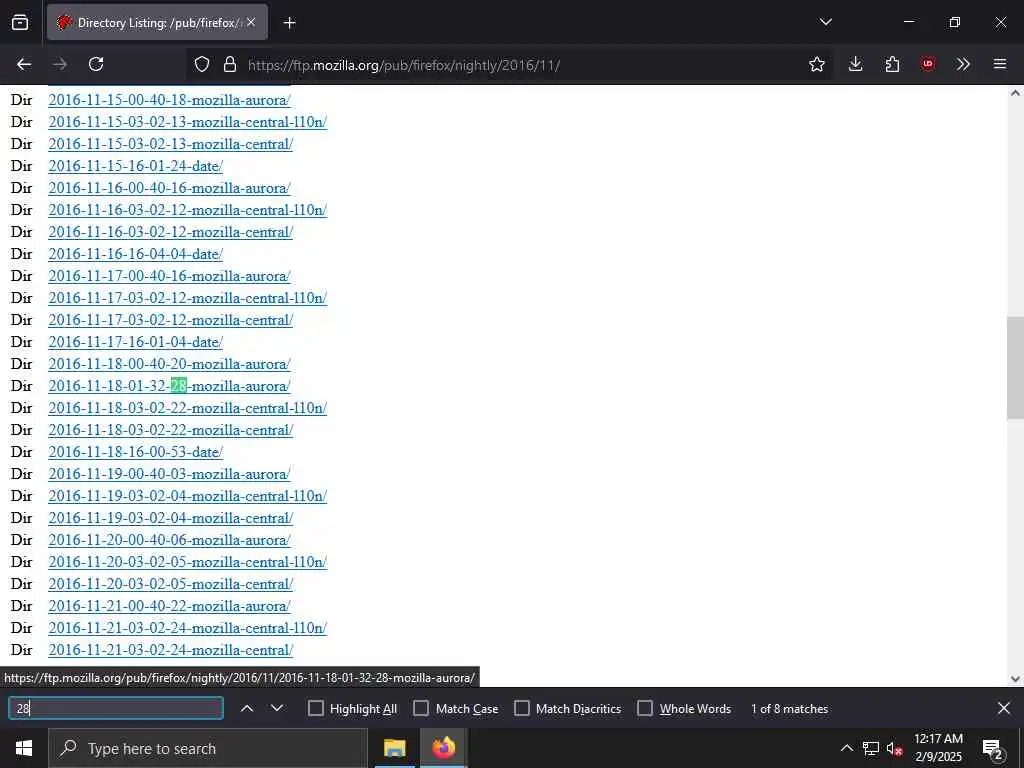Open 2016-11-18-00-40-20-mozilla-aurora directory
1024x768 pixels.
pos(169,364)
